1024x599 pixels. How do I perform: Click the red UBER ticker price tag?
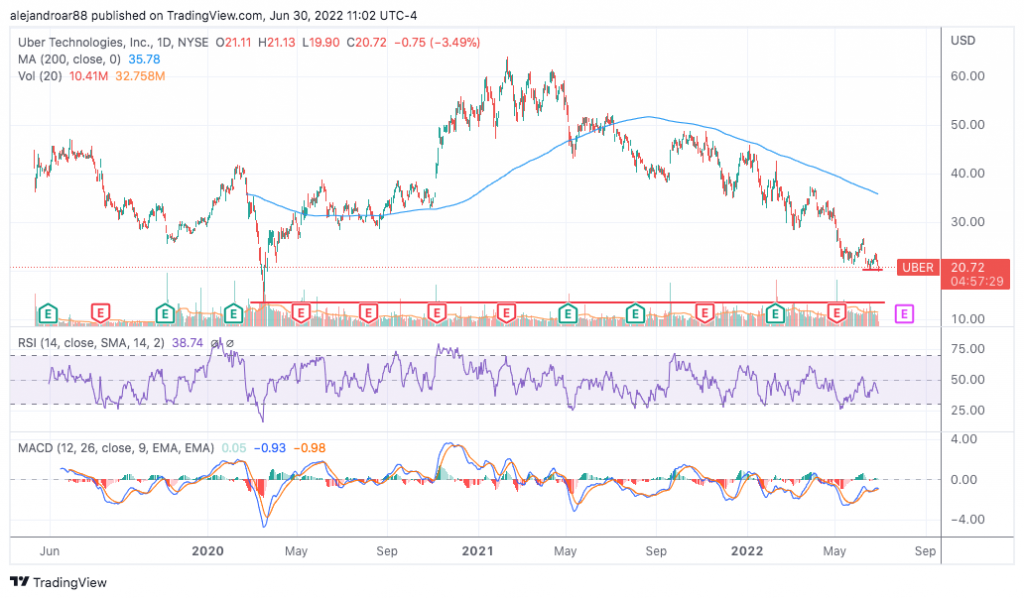pos(918,267)
